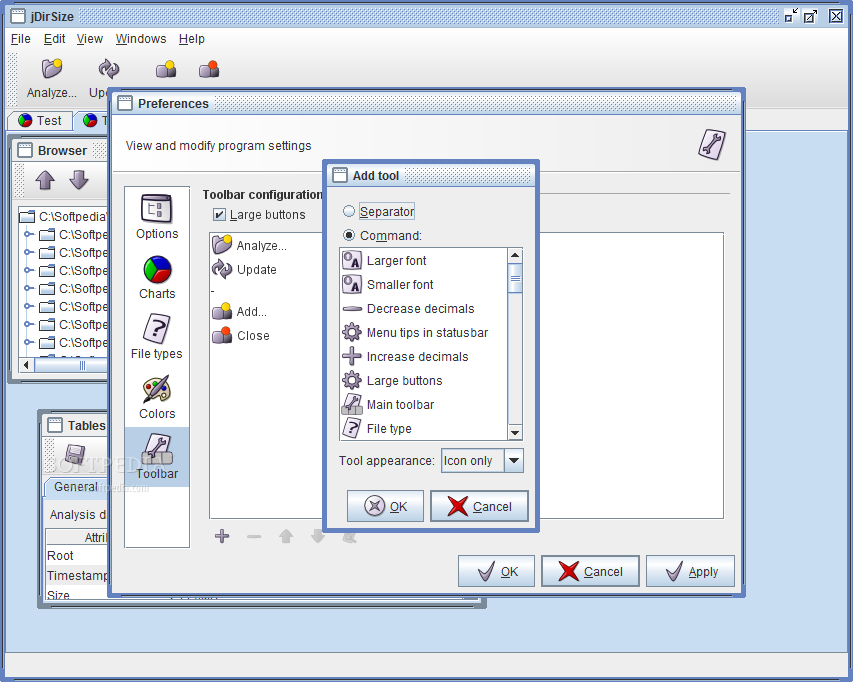Choose the Command radio button
The height and width of the screenshot is (682, 853).
349,235
